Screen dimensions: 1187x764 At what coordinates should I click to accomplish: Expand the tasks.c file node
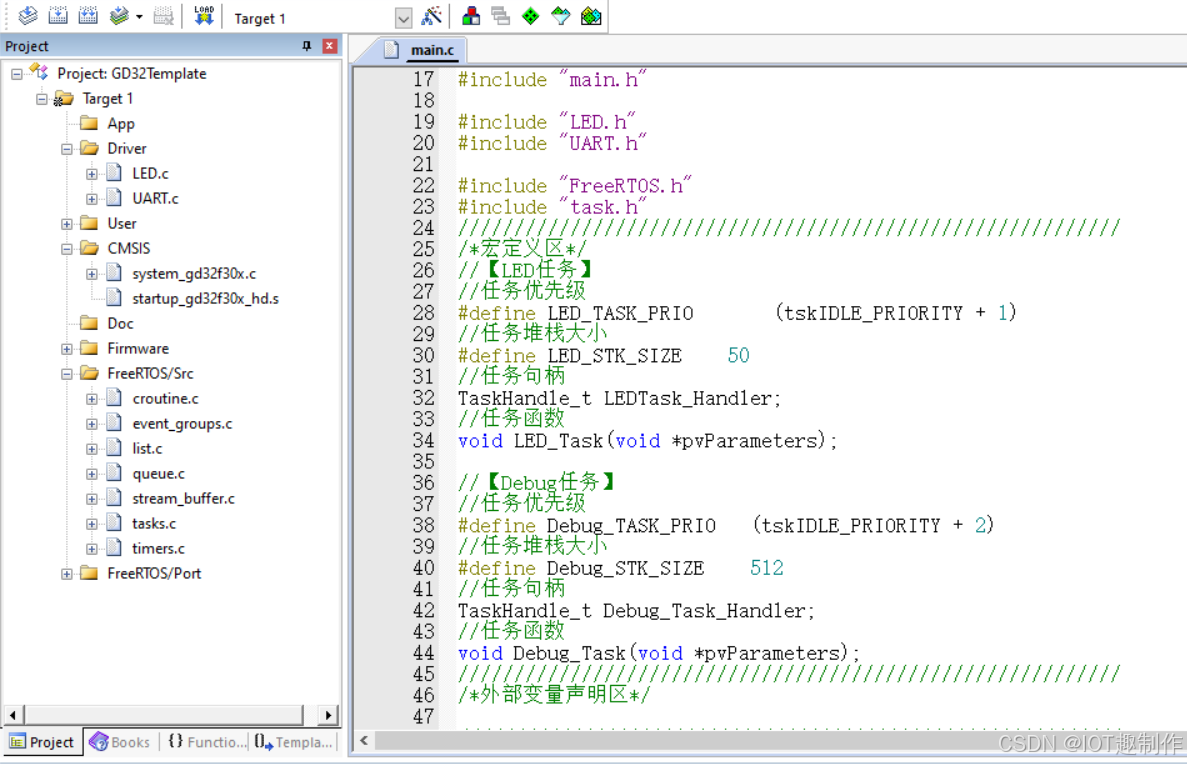click(92, 524)
